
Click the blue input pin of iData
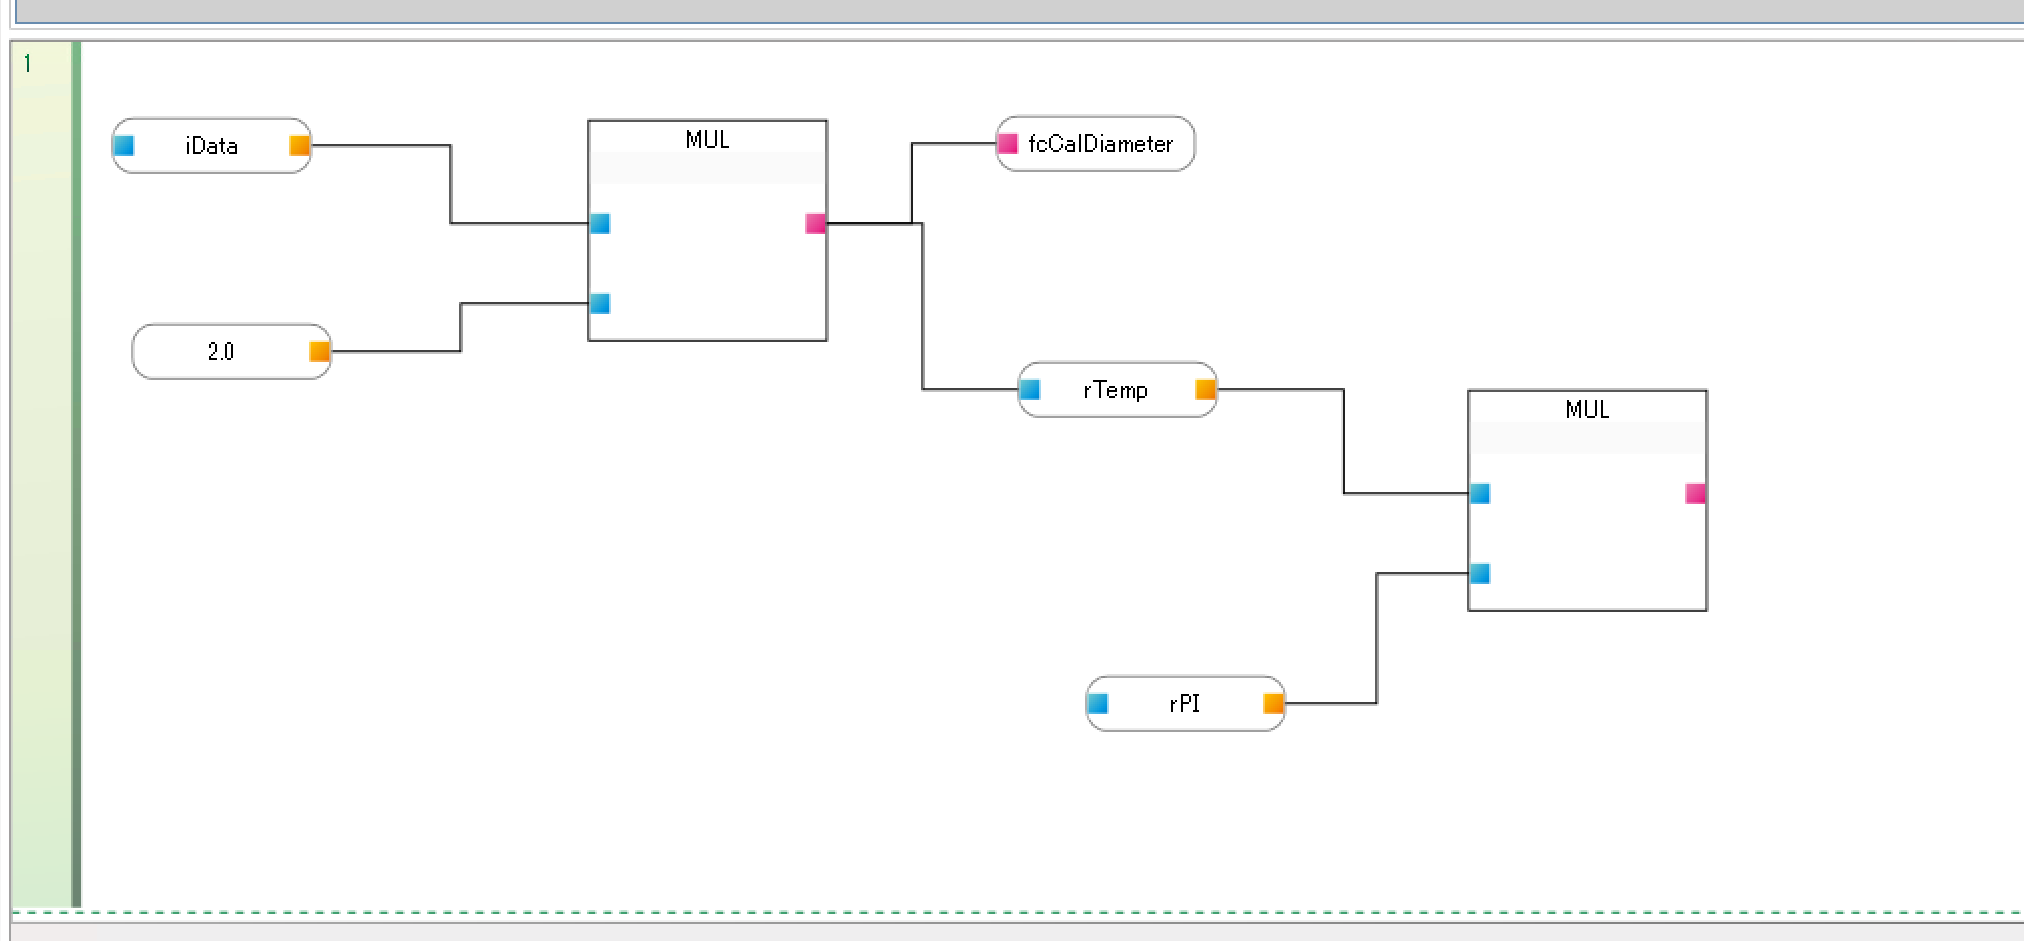click(x=124, y=146)
